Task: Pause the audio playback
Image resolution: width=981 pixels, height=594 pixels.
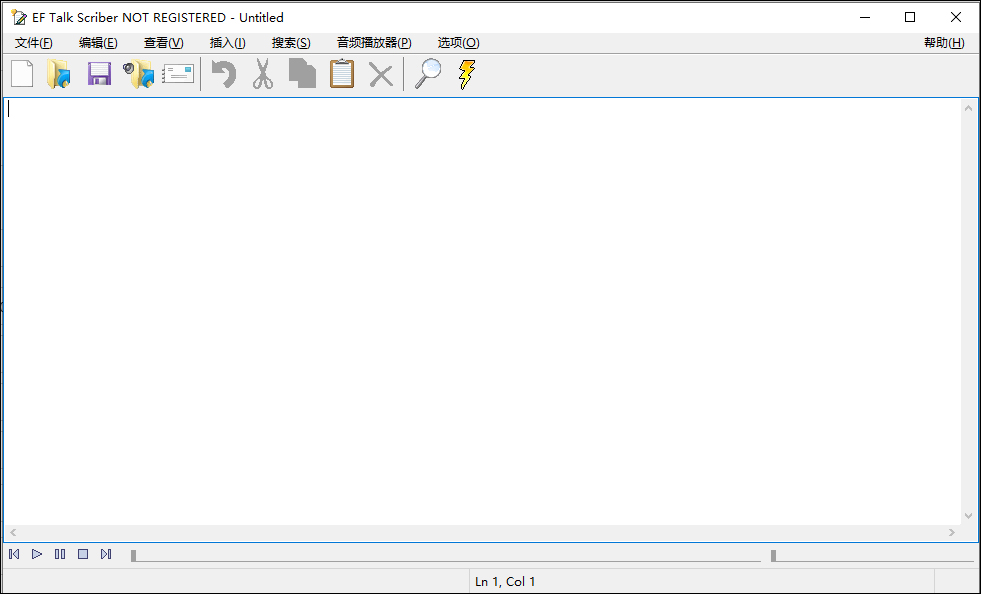Action: 60,554
